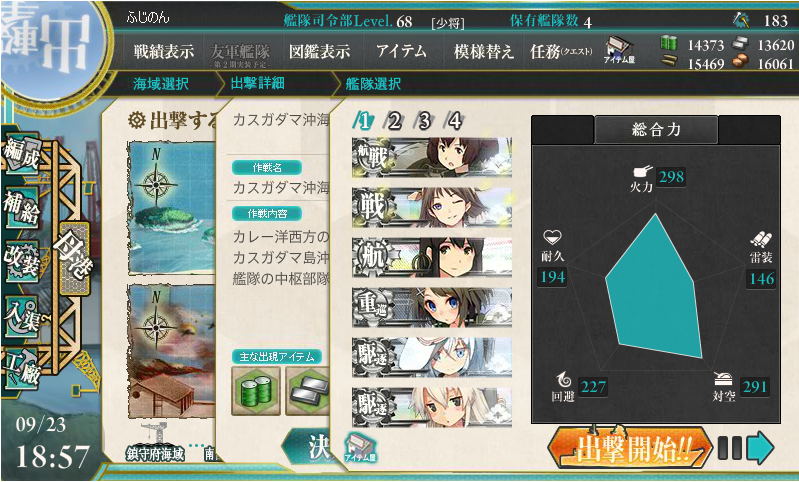Open the 改装 remodel icon
Viewport: 799px width, 482px height.
pyautogui.click(x=21, y=261)
